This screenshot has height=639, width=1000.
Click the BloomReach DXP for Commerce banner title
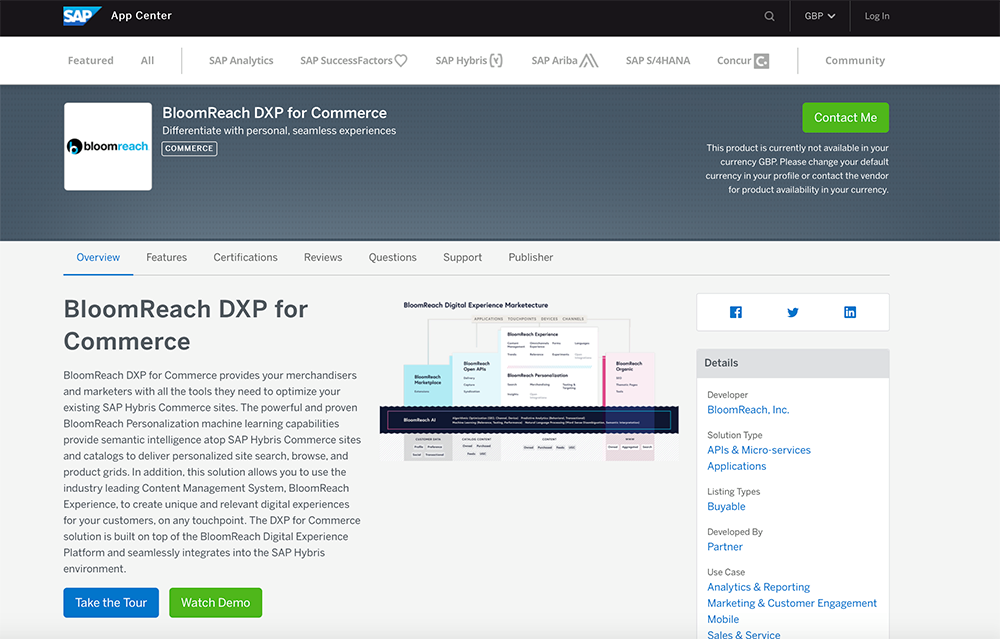click(x=274, y=113)
